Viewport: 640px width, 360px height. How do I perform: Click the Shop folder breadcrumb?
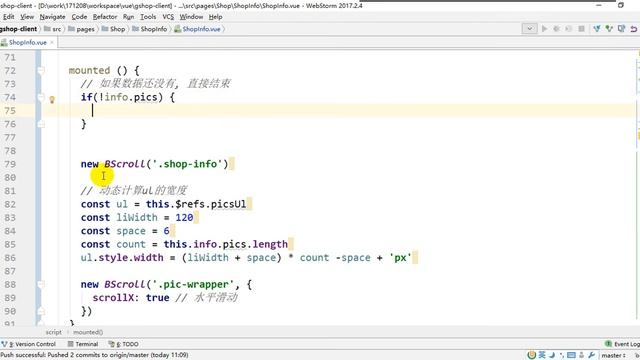click(113, 29)
